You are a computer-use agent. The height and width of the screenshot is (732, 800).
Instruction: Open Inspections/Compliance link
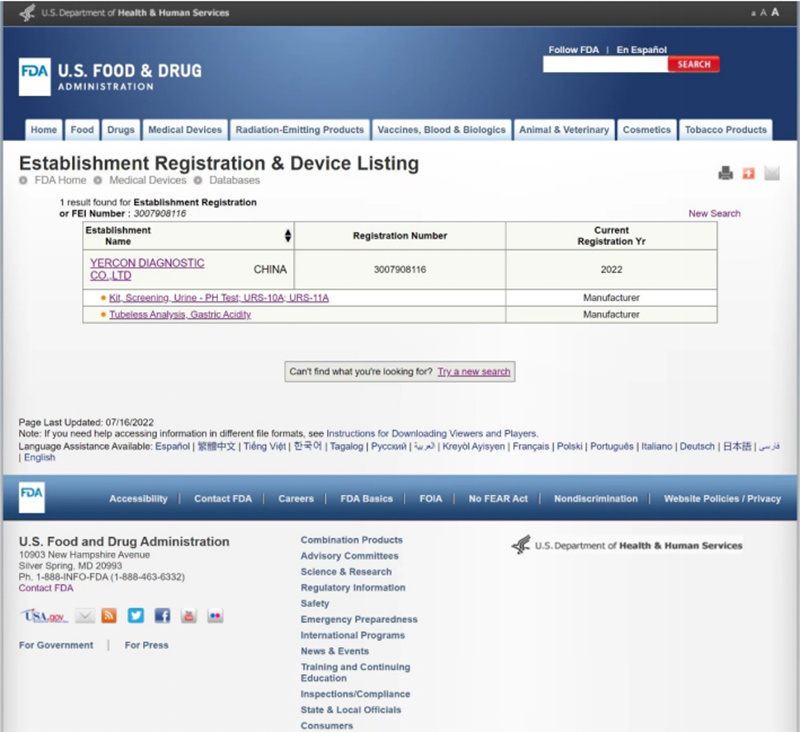click(355, 694)
